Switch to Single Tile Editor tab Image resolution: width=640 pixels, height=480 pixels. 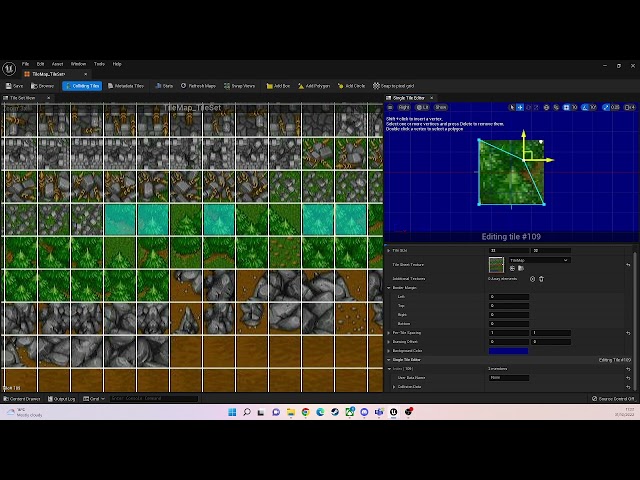coord(408,98)
